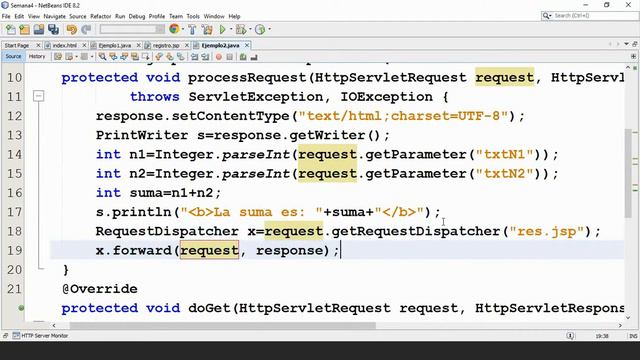The width and height of the screenshot is (640, 360).
Task: Click in the Search (Ctrl+I) field
Action: pyautogui.click(x=595, y=16)
